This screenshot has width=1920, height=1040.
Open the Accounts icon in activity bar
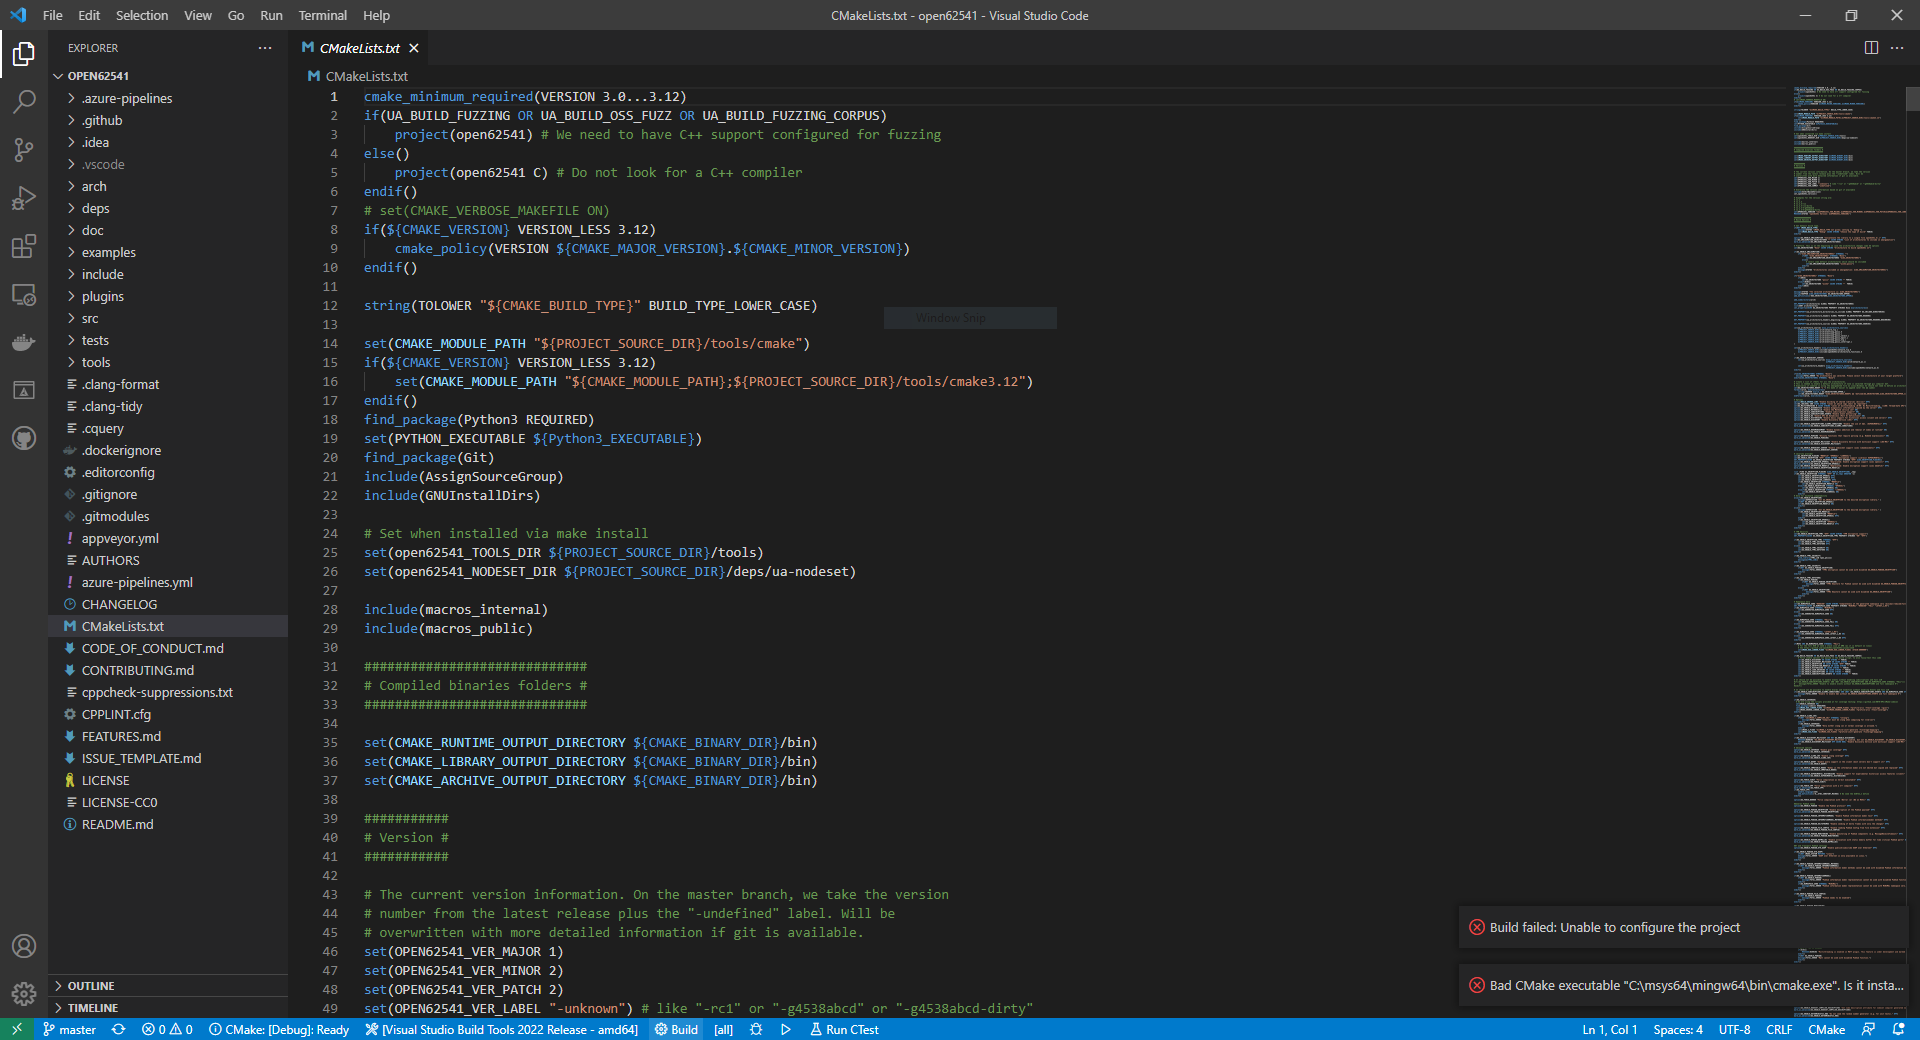pyautogui.click(x=24, y=946)
